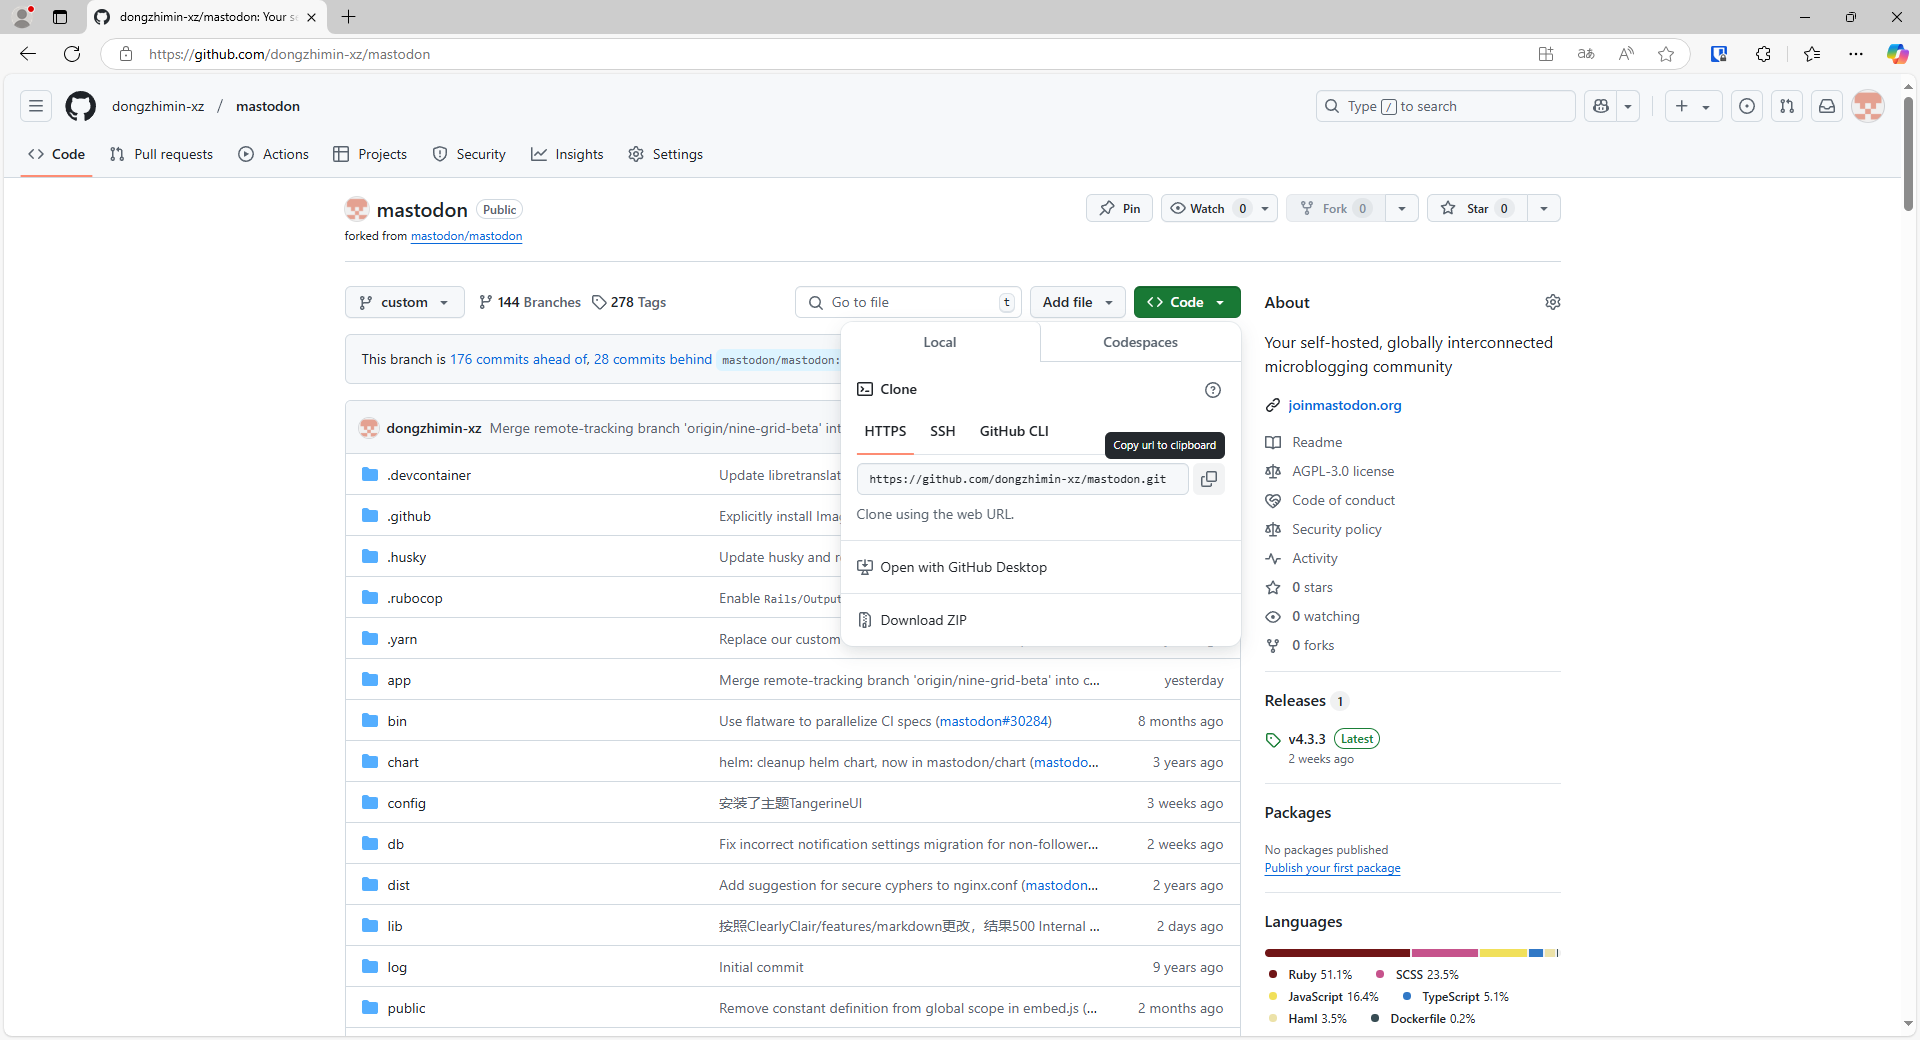
Task: Expand the custom branch selector
Action: click(404, 302)
